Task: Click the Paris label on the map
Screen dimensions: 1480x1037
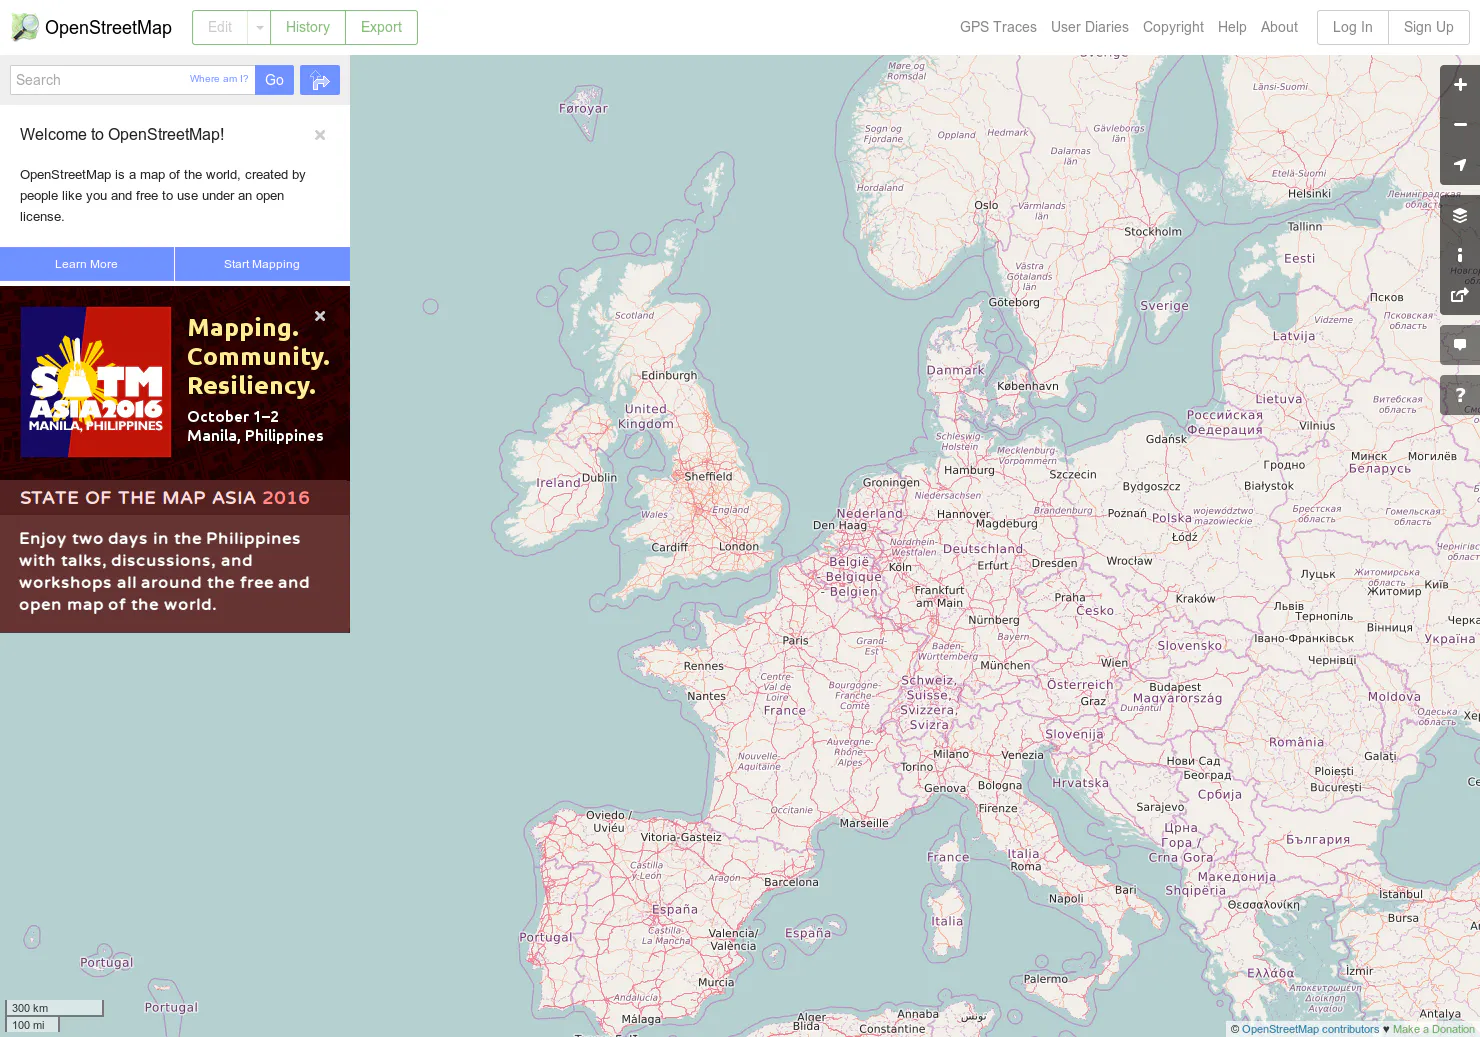Action: (796, 641)
